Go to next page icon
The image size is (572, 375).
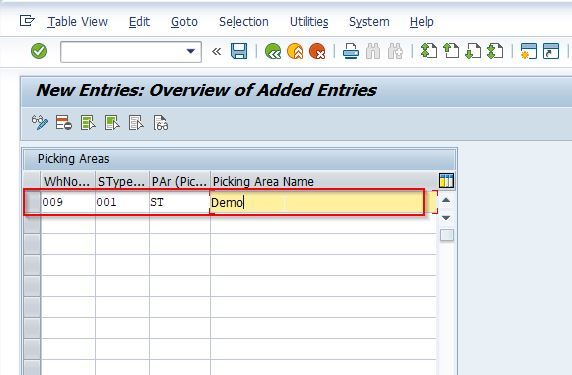(x=473, y=51)
